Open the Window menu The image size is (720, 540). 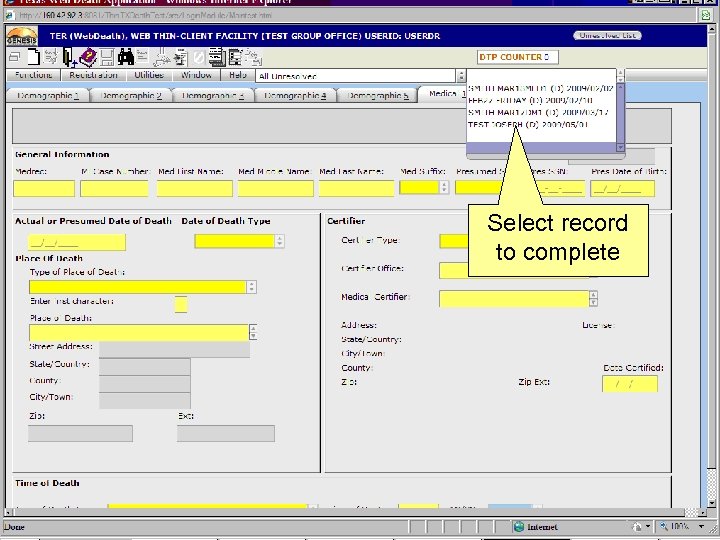(x=196, y=75)
